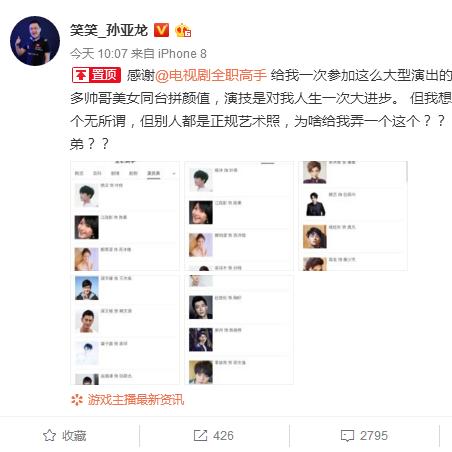The width and height of the screenshot is (452, 452).
Task: Click the post timestamp 今天 10:07
Action: click(x=99, y=53)
